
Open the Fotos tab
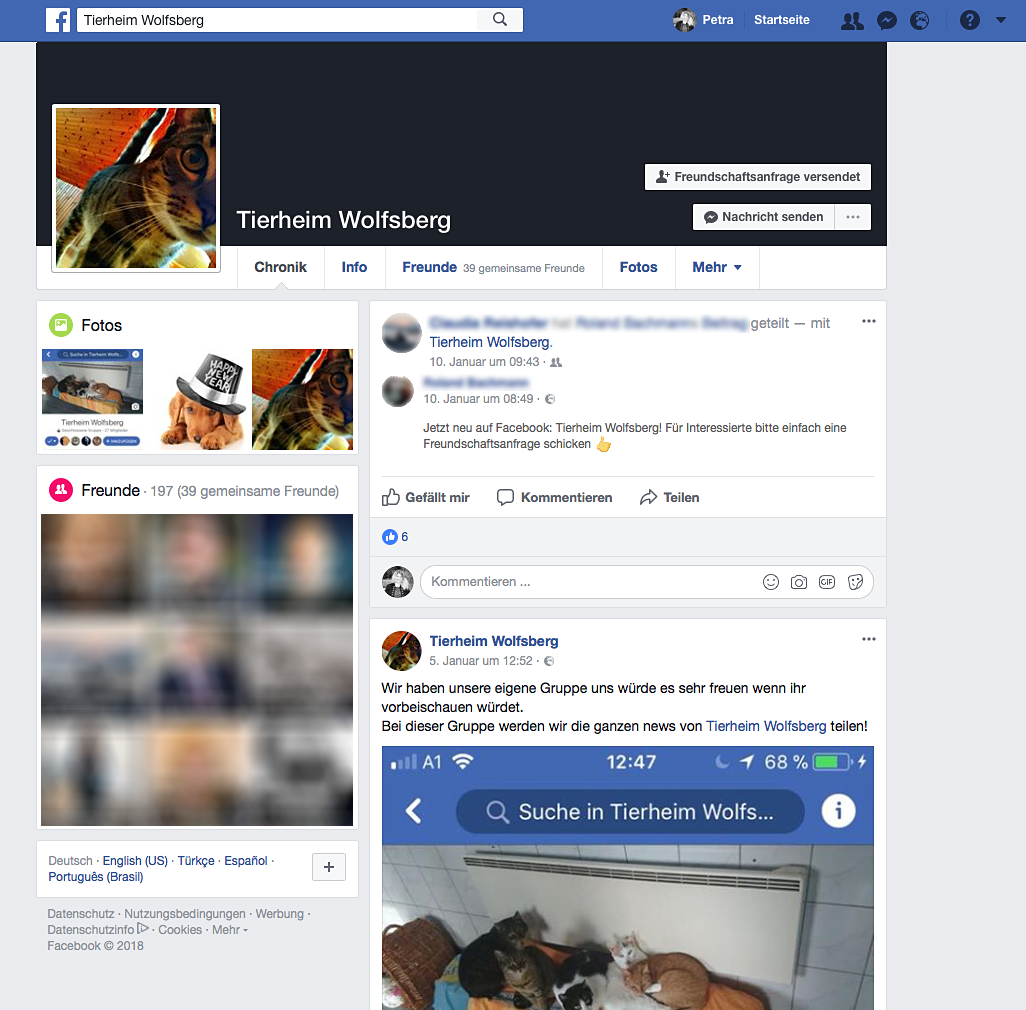pyautogui.click(x=639, y=267)
